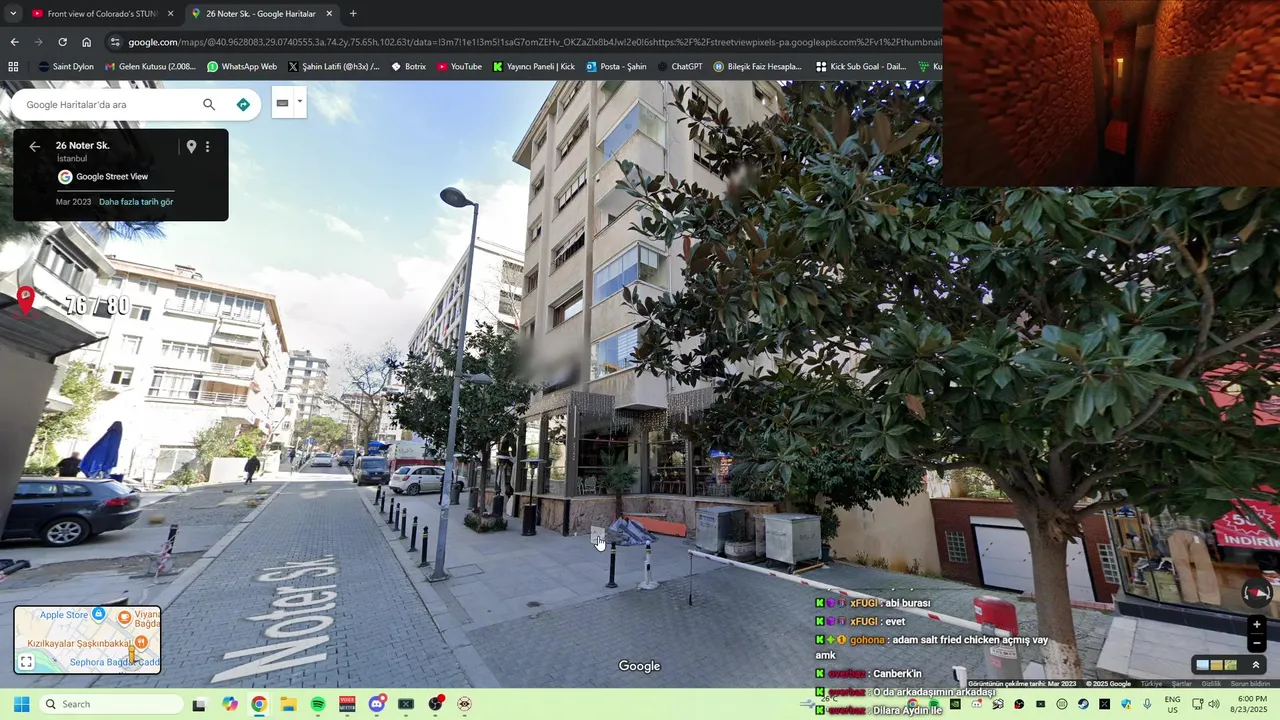Open the Windows Start menu

tap(21, 704)
